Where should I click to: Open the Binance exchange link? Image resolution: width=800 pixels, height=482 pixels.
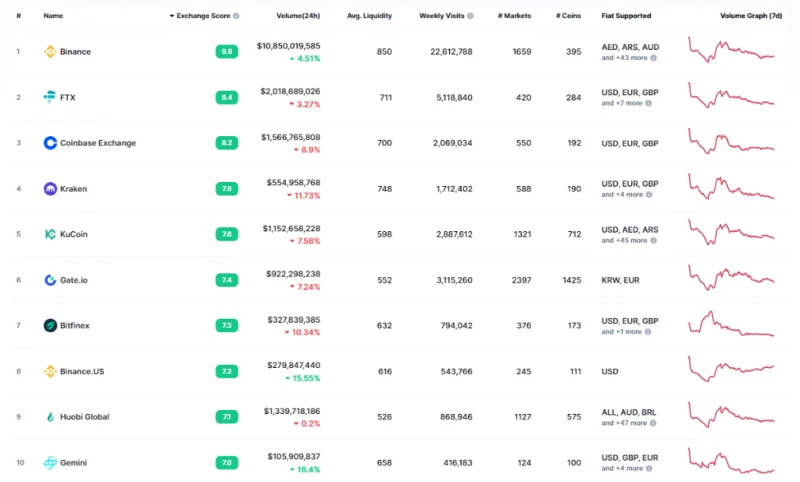pos(76,52)
